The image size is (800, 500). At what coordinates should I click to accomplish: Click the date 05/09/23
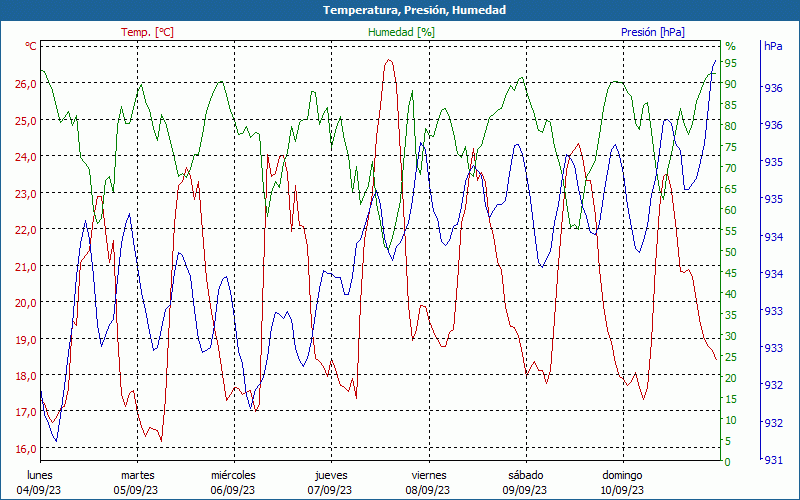136,490
